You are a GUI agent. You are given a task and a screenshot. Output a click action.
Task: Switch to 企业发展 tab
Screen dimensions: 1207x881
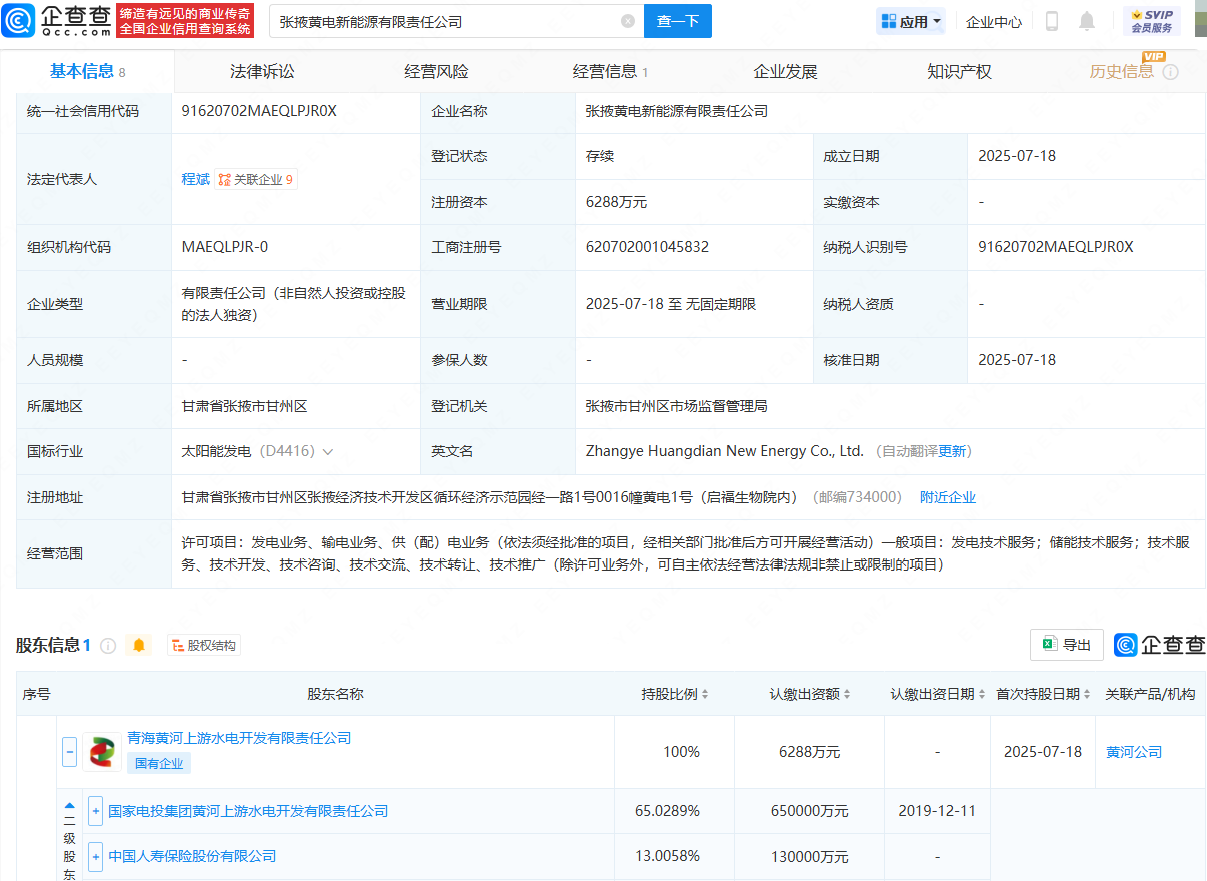pos(785,71)
